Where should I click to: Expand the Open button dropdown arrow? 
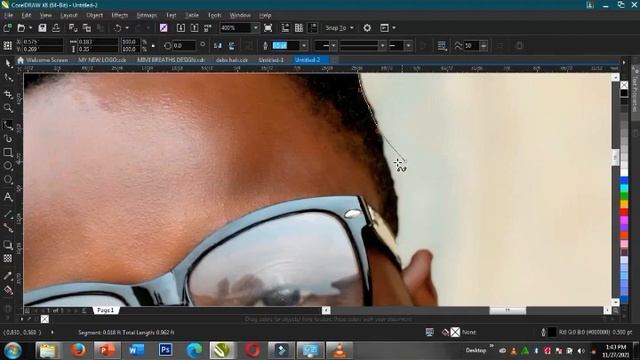[30, 28]
